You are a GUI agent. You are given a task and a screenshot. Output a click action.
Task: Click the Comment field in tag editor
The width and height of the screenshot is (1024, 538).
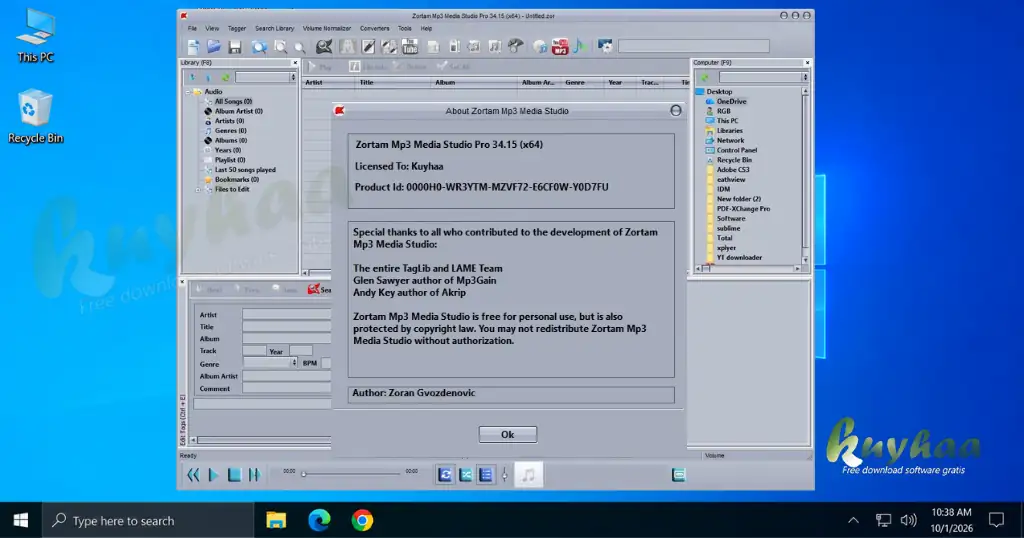(x=287, y=388)
